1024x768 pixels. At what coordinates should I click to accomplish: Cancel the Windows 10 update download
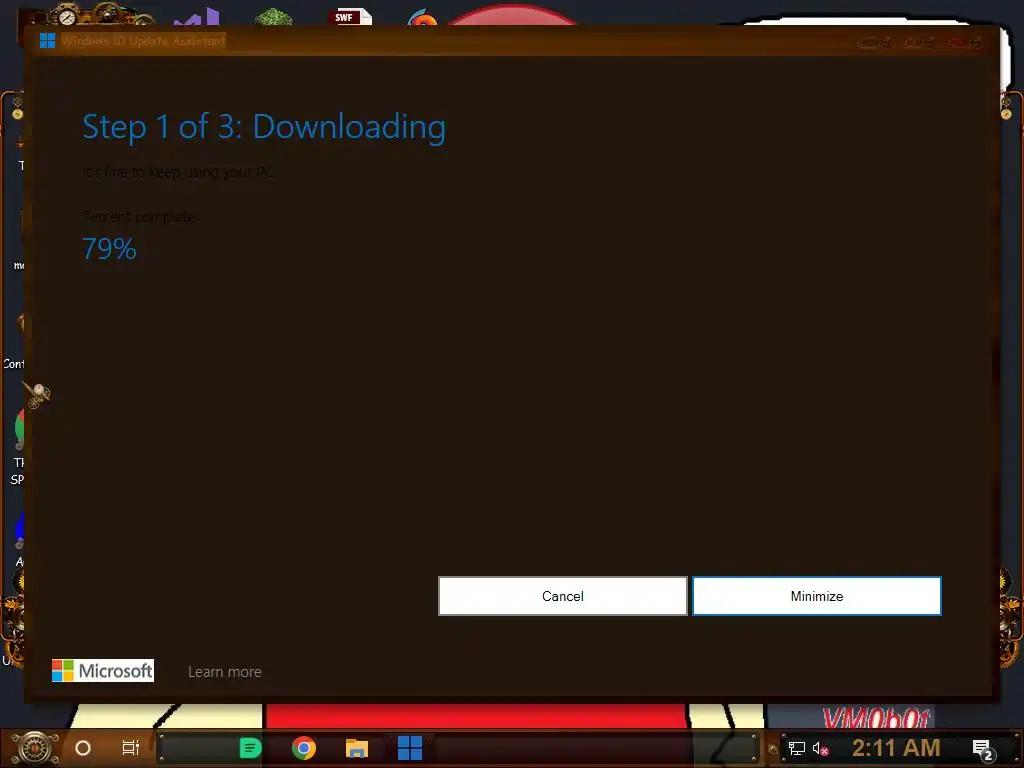562,596
